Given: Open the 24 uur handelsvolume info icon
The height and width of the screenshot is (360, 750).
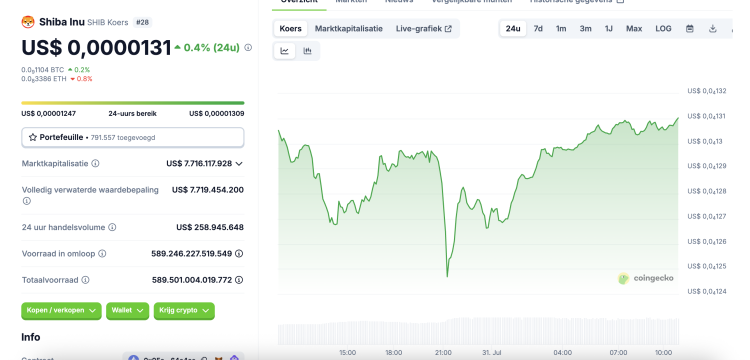Looking at the screenshot, I should 112,227.
